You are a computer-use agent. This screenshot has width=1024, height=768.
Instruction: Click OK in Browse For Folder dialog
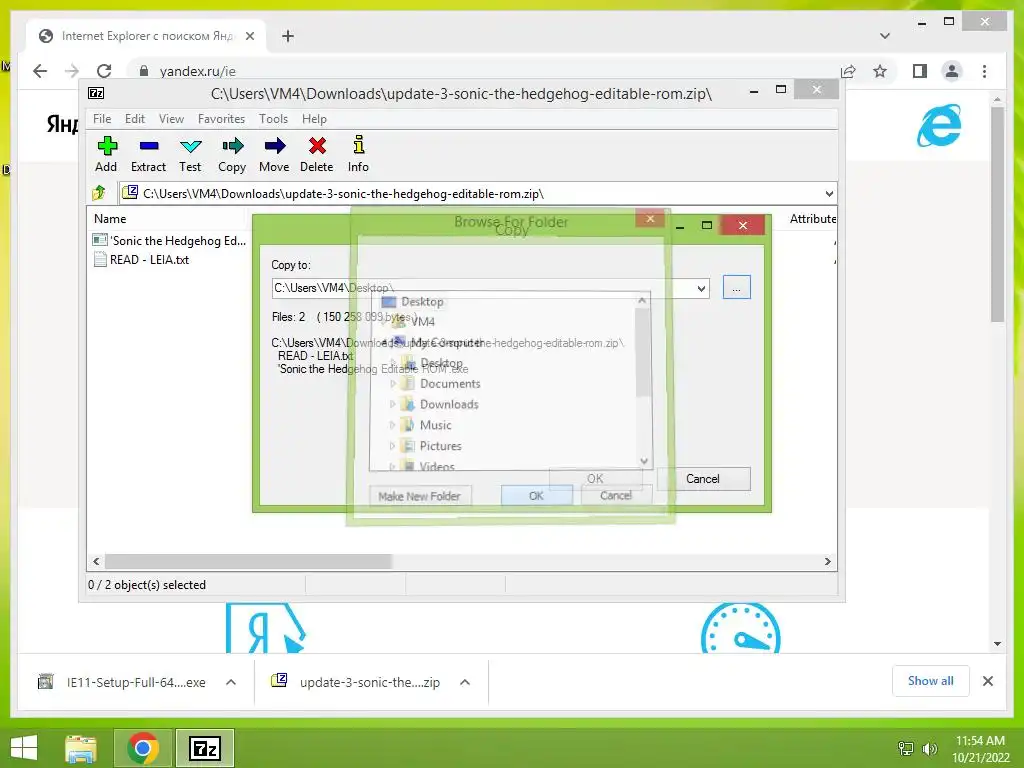536,496
